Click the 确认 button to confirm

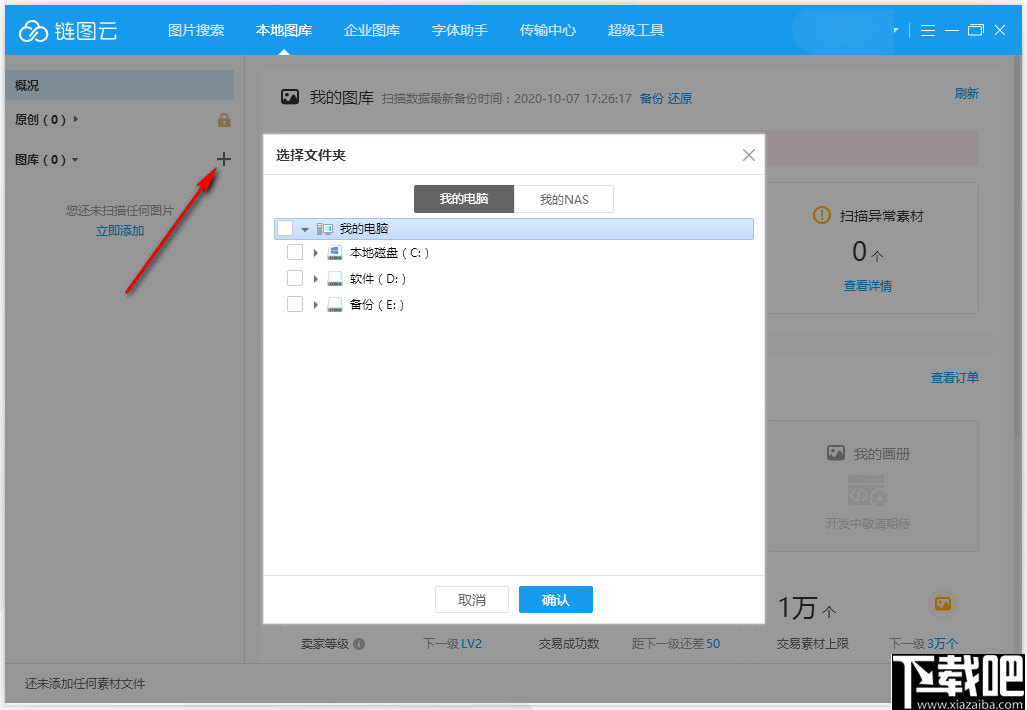pos(555,599)
